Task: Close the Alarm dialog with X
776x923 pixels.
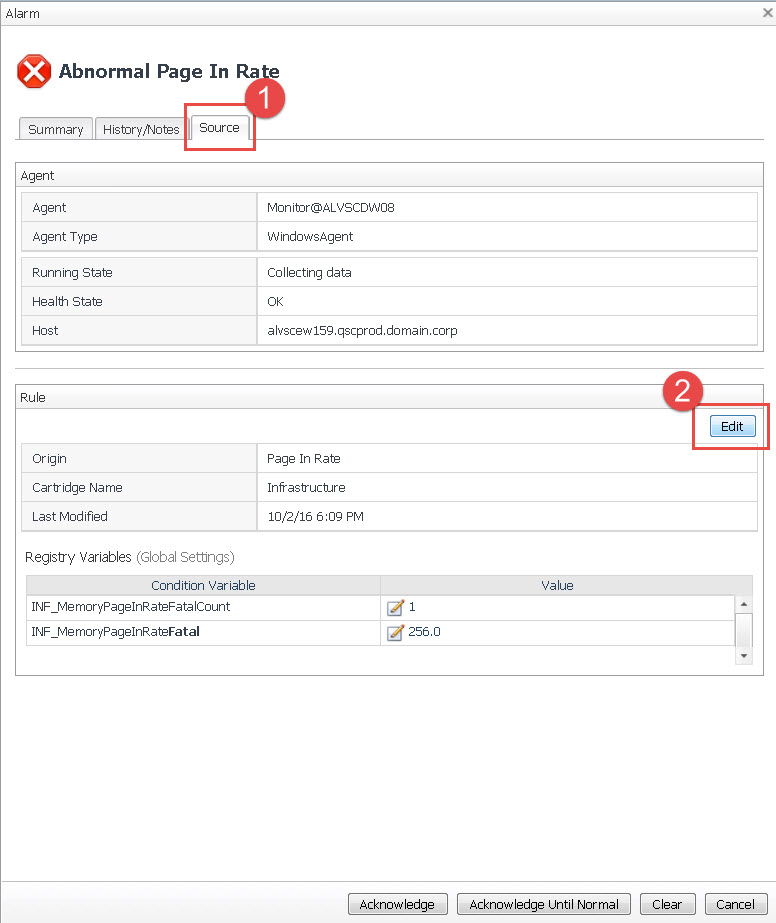Action: [766, 13]
